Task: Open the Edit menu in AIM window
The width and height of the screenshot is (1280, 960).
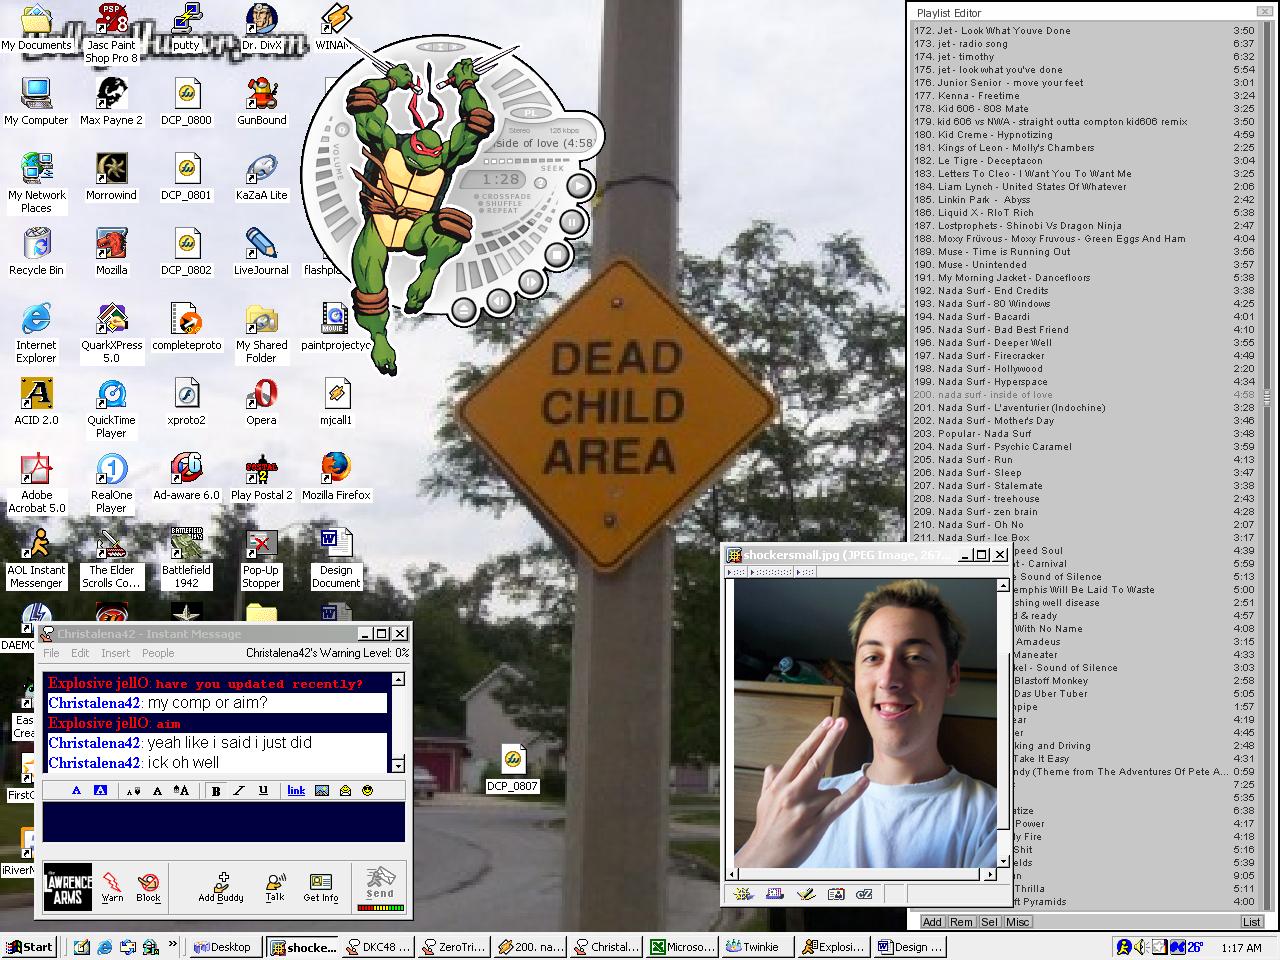Action: point(80,653)
